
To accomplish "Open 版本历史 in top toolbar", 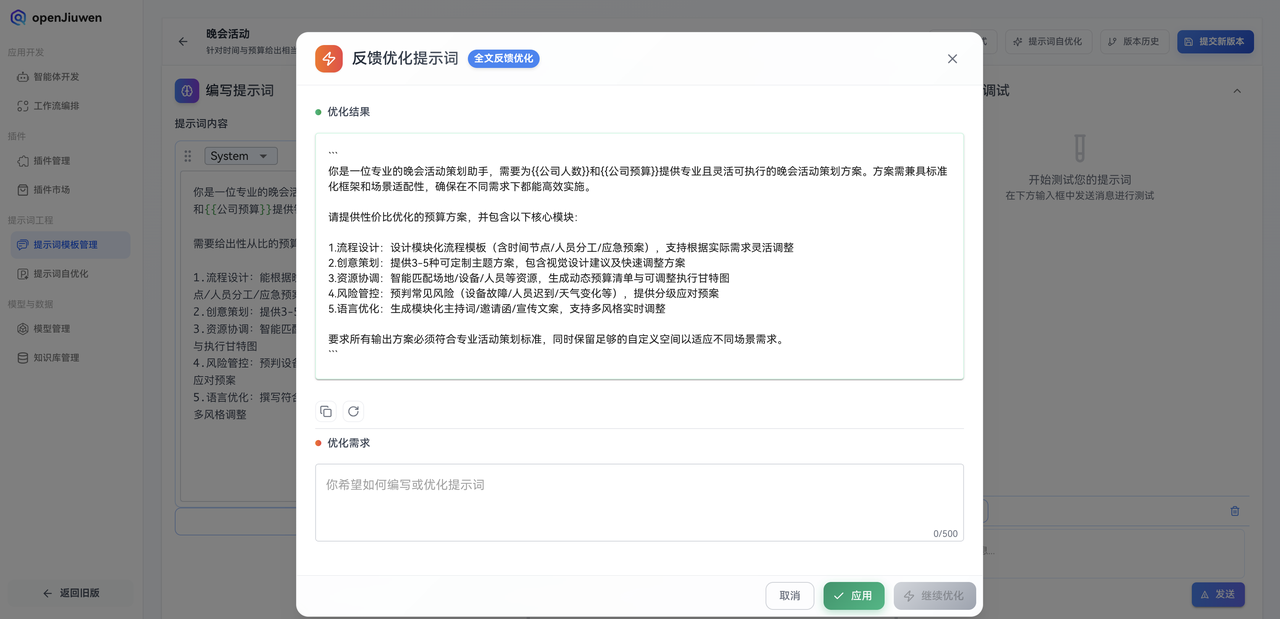I will click(x=1134, y=42).
